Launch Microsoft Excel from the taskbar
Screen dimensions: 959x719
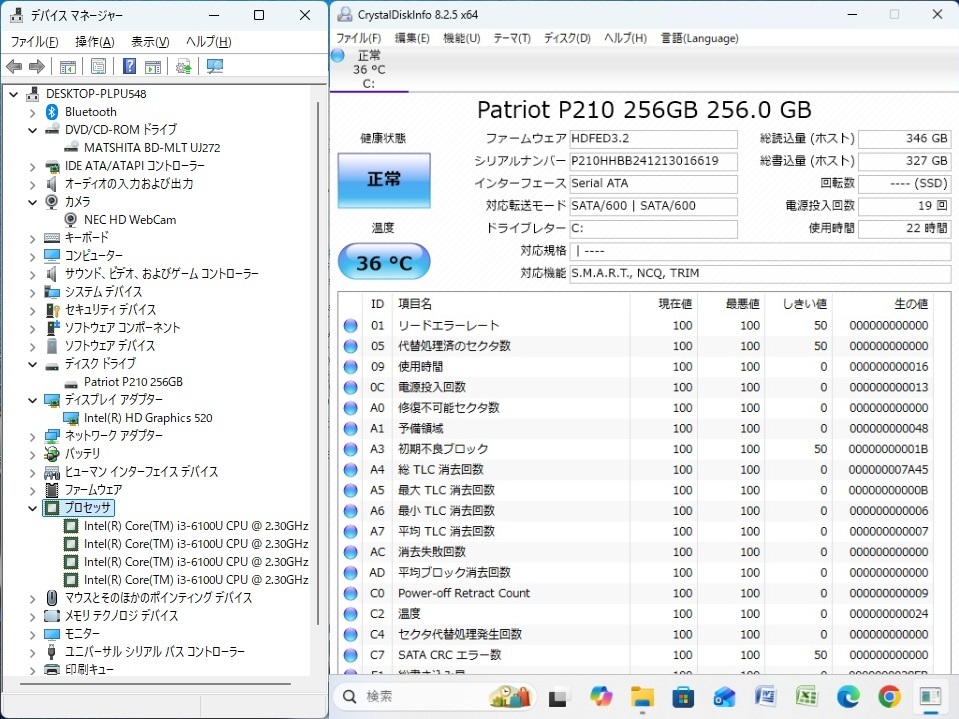point(807,696)
